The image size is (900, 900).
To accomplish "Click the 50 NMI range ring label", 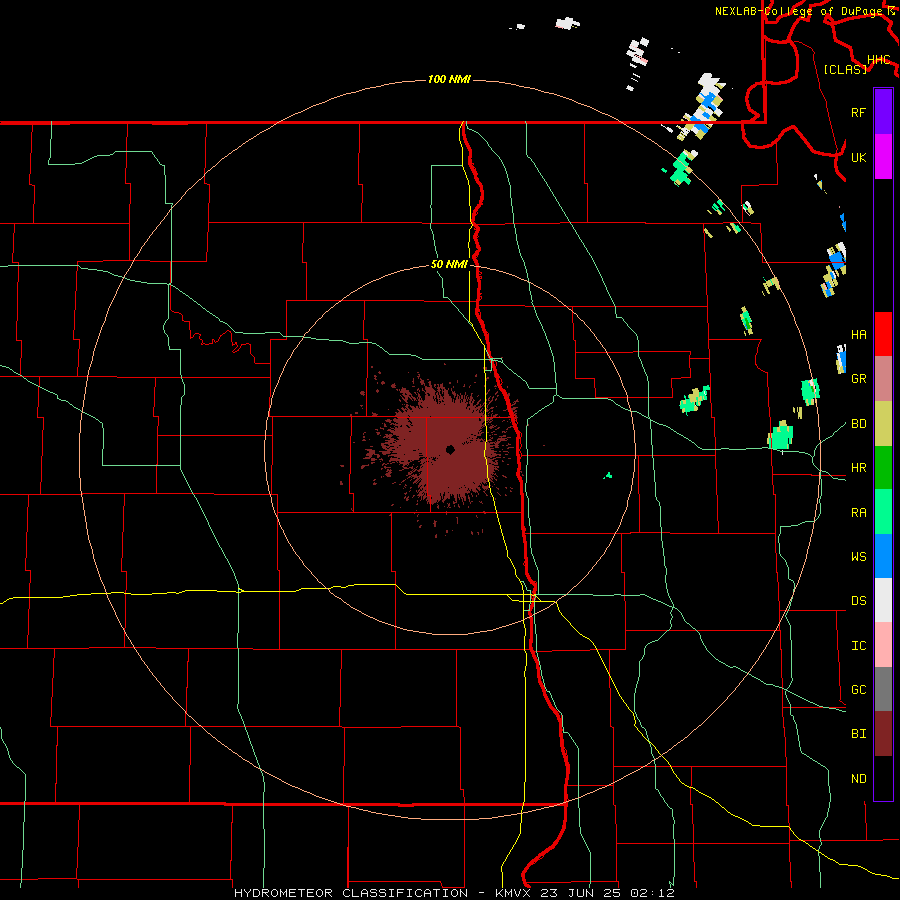I will coord(449,265).
